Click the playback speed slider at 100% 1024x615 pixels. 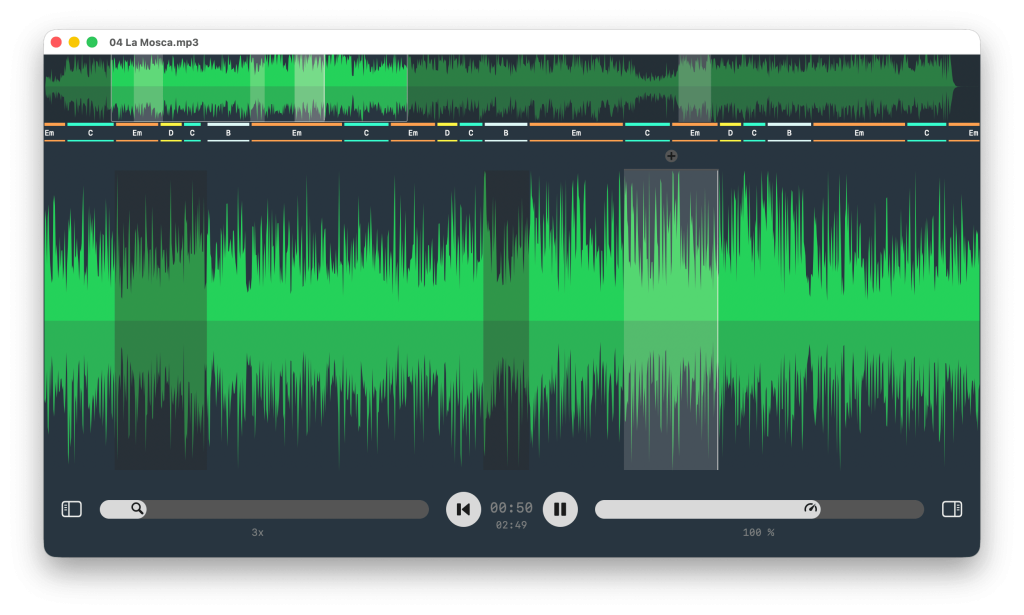(x=758, y=508)
